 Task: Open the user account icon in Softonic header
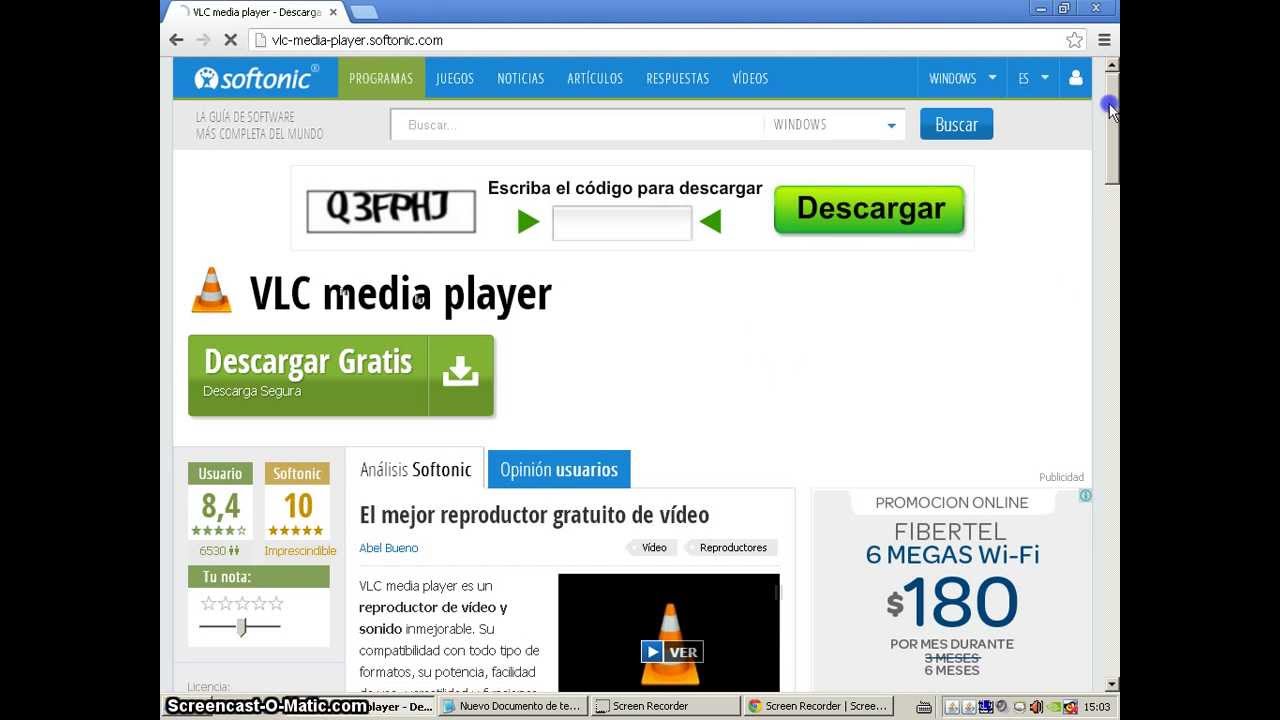[1076, 78]
